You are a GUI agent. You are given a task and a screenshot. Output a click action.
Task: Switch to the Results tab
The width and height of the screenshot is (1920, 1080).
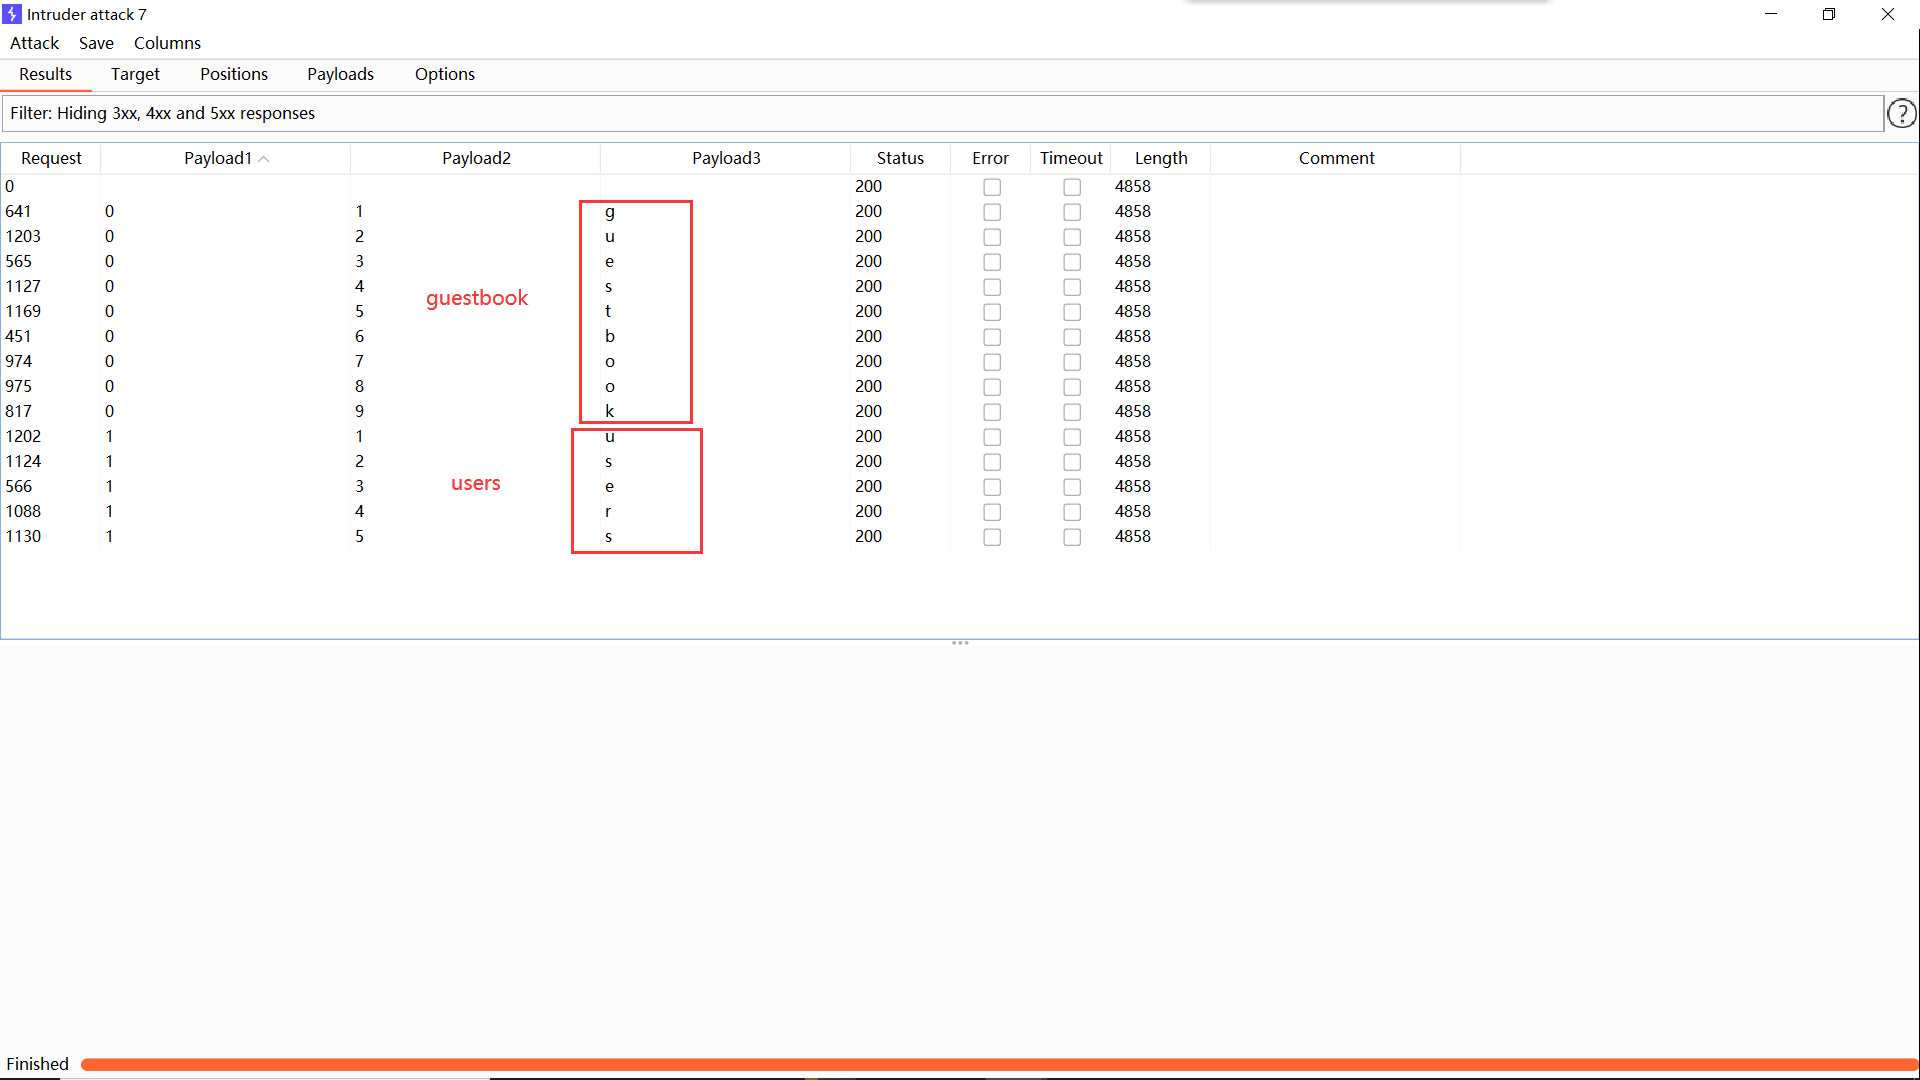point(46,74)
